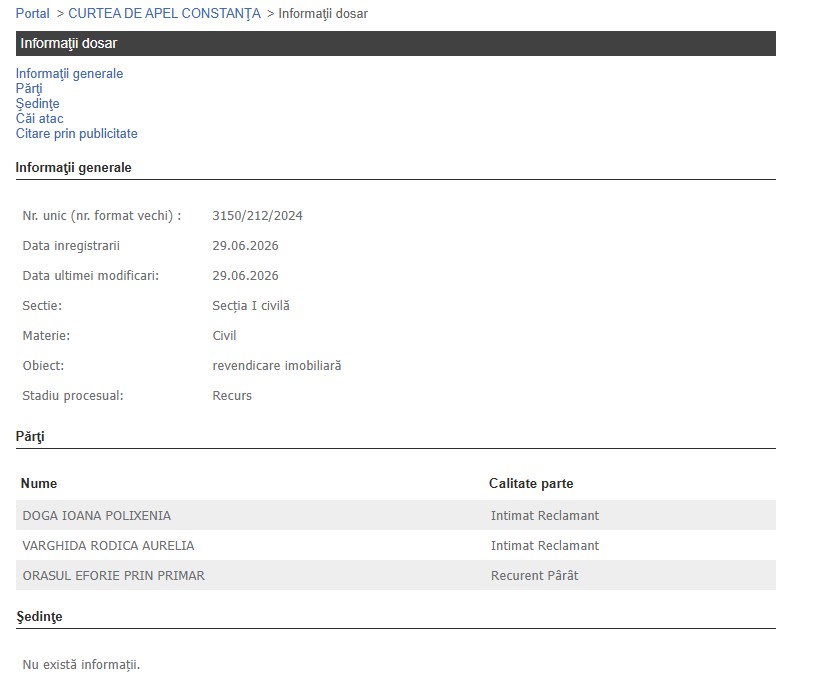837x697 pixels.
Task: Click the Materie label
Action: tap(46, 336)
